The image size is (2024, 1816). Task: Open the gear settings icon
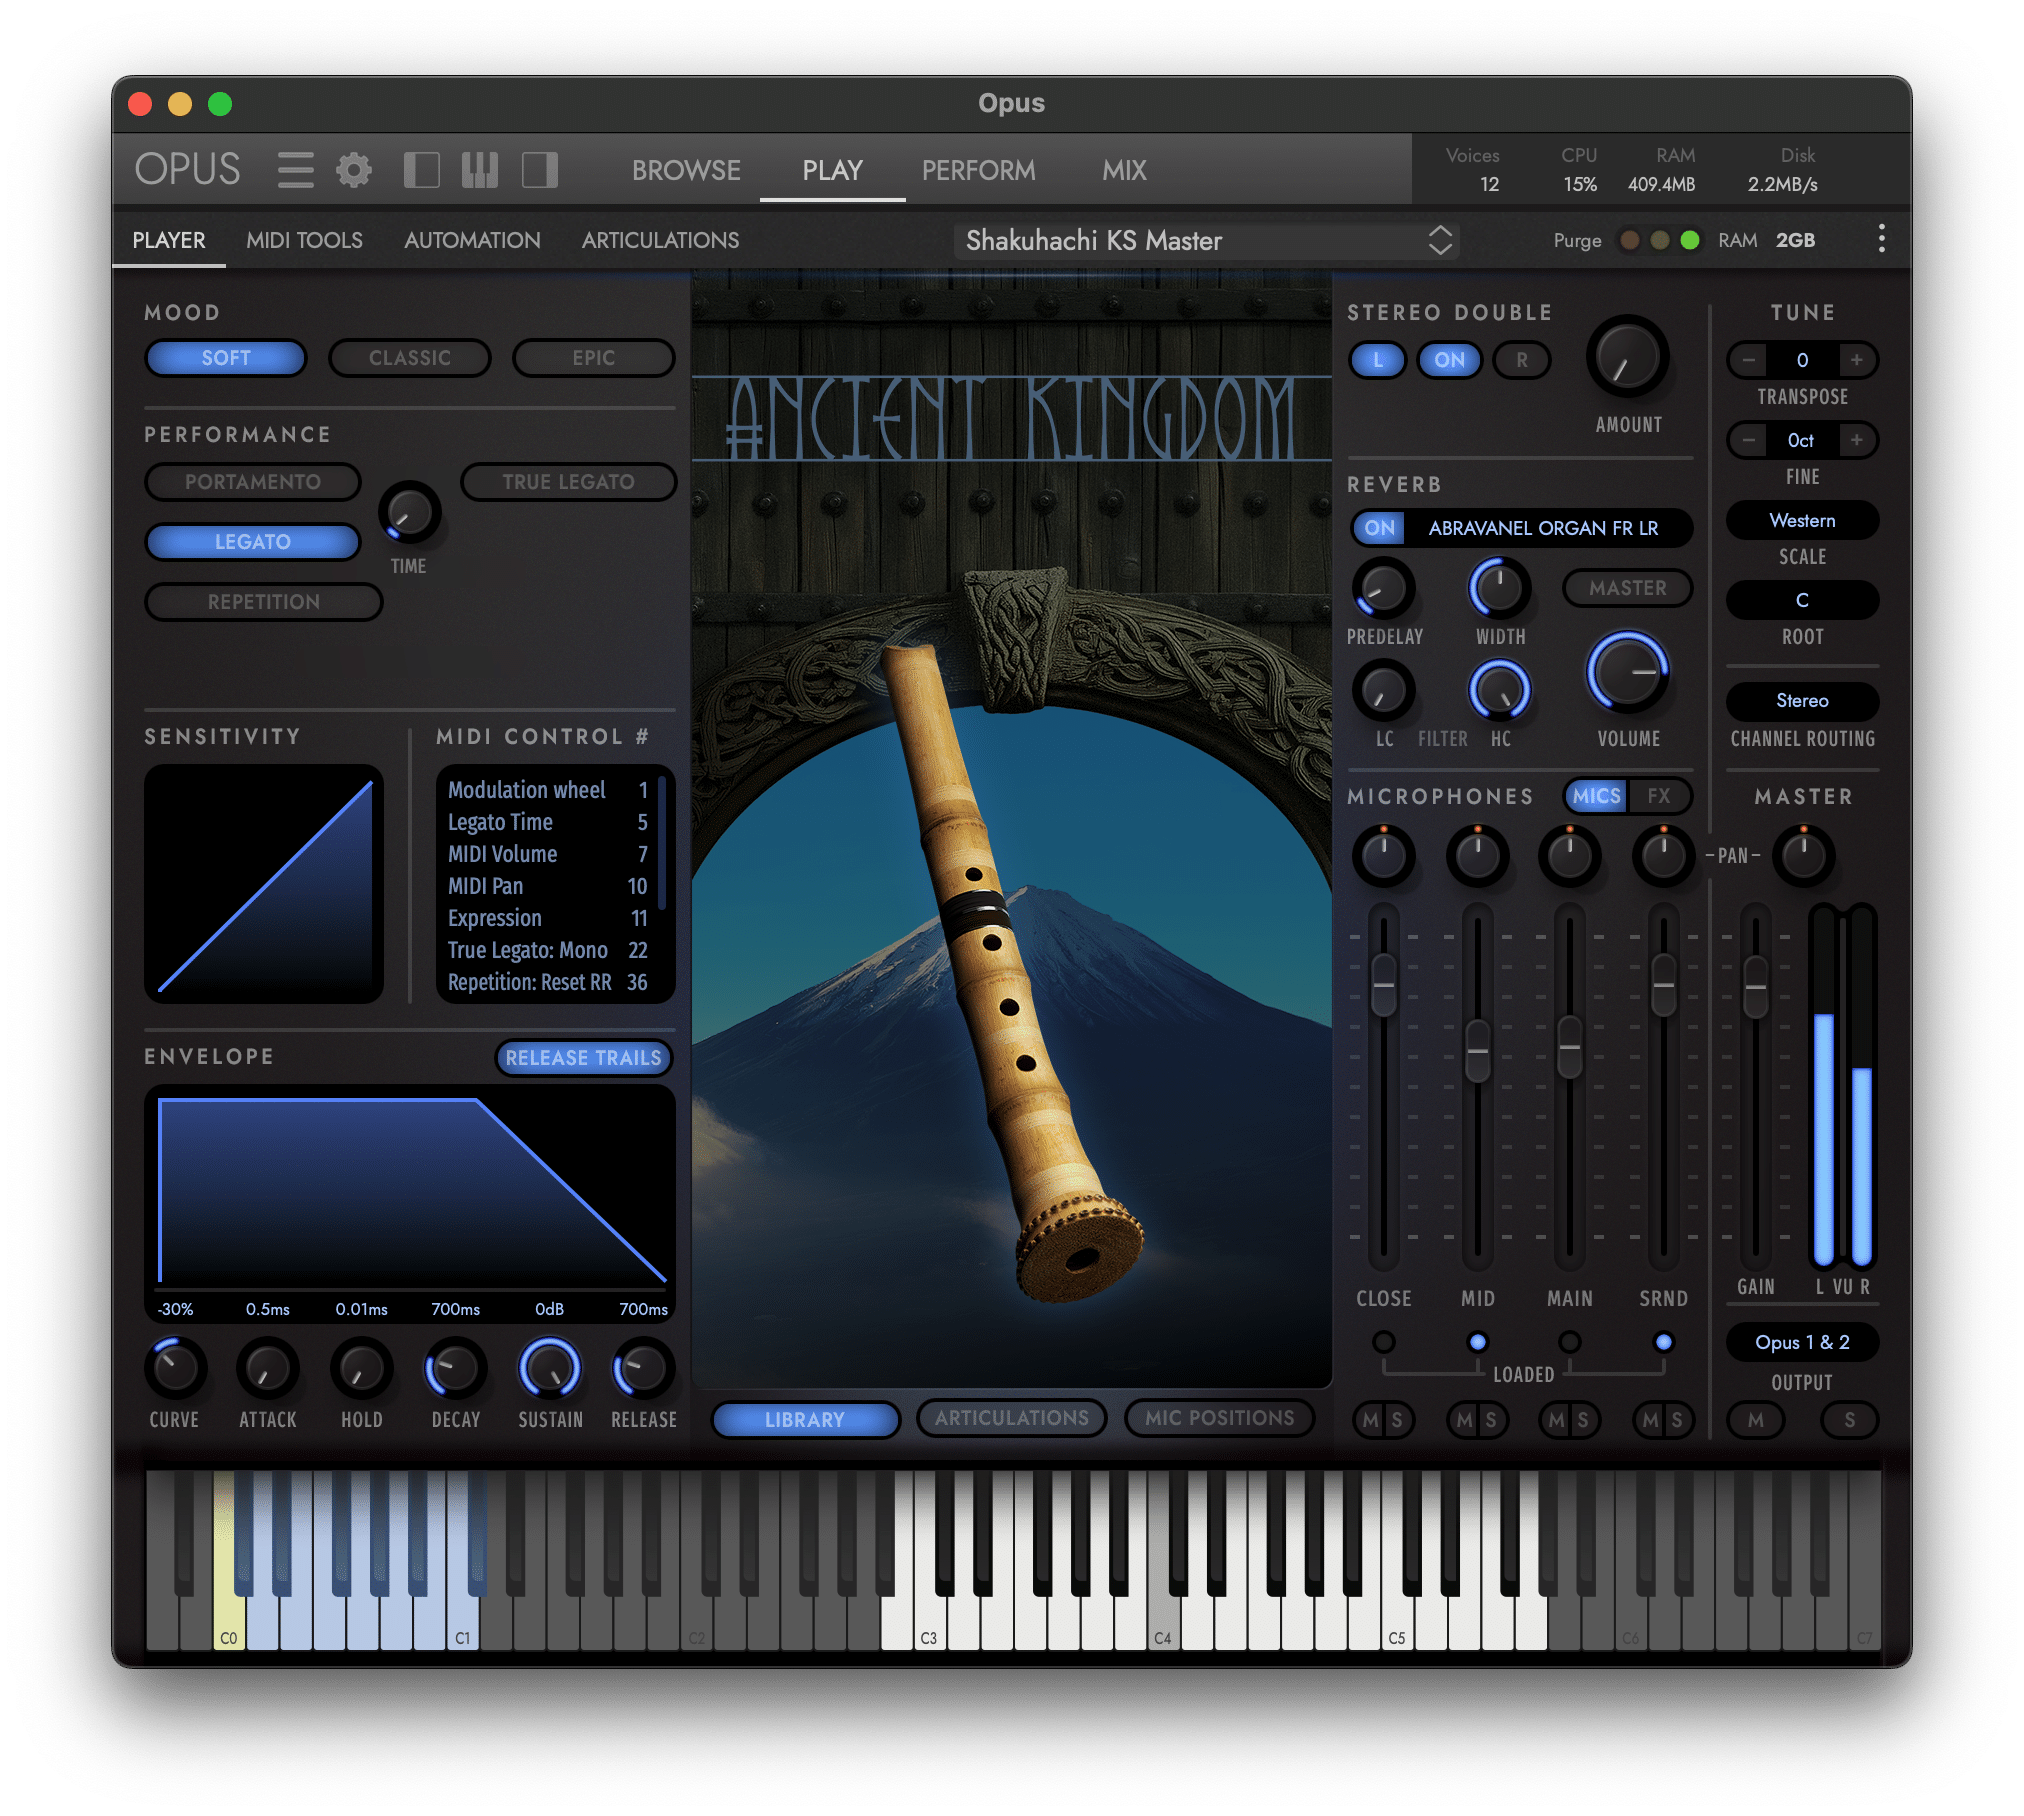(353, 170)
